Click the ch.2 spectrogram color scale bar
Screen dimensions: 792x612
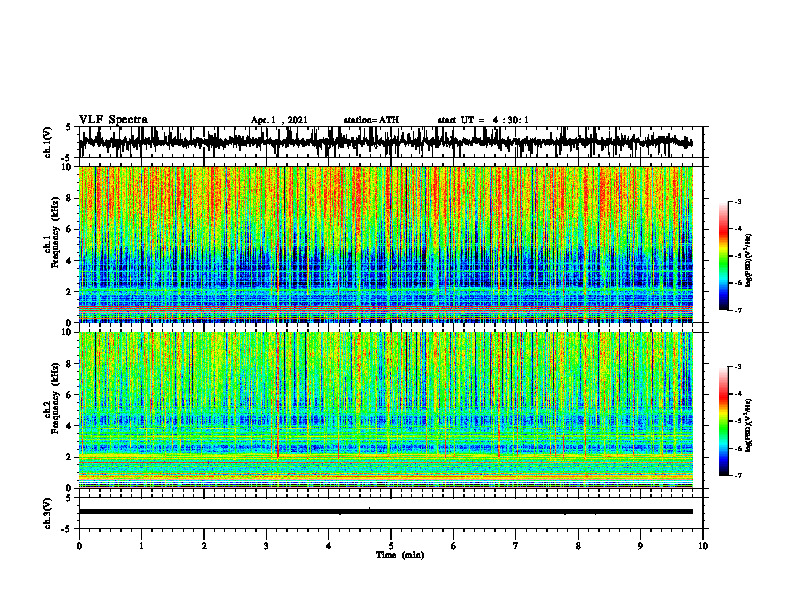[723, 421]
